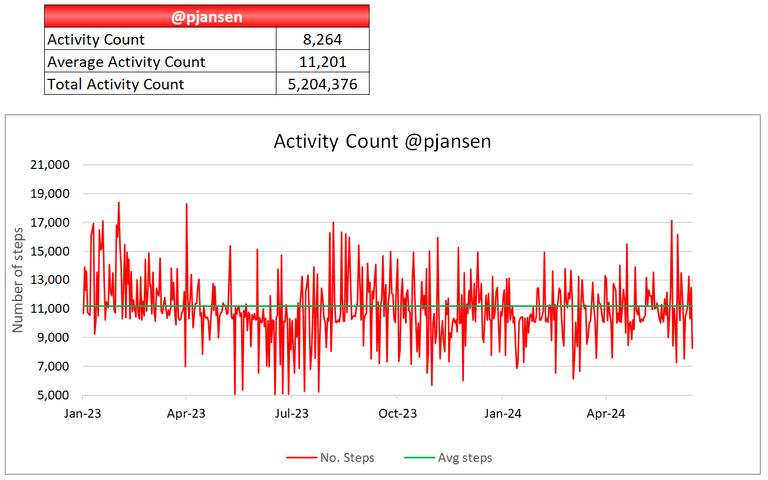Click the chart title Activity Count @pjansen
This screenshot has width=768, height=480.
(x=382, y=142)
